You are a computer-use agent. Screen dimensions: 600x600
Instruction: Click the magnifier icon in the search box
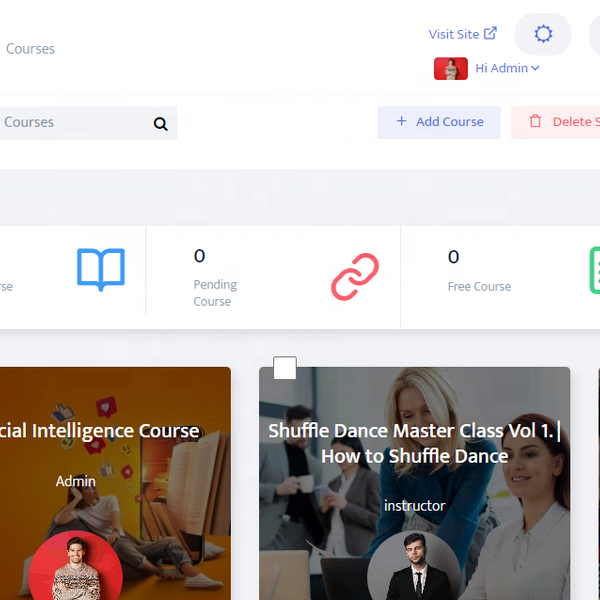160,124
